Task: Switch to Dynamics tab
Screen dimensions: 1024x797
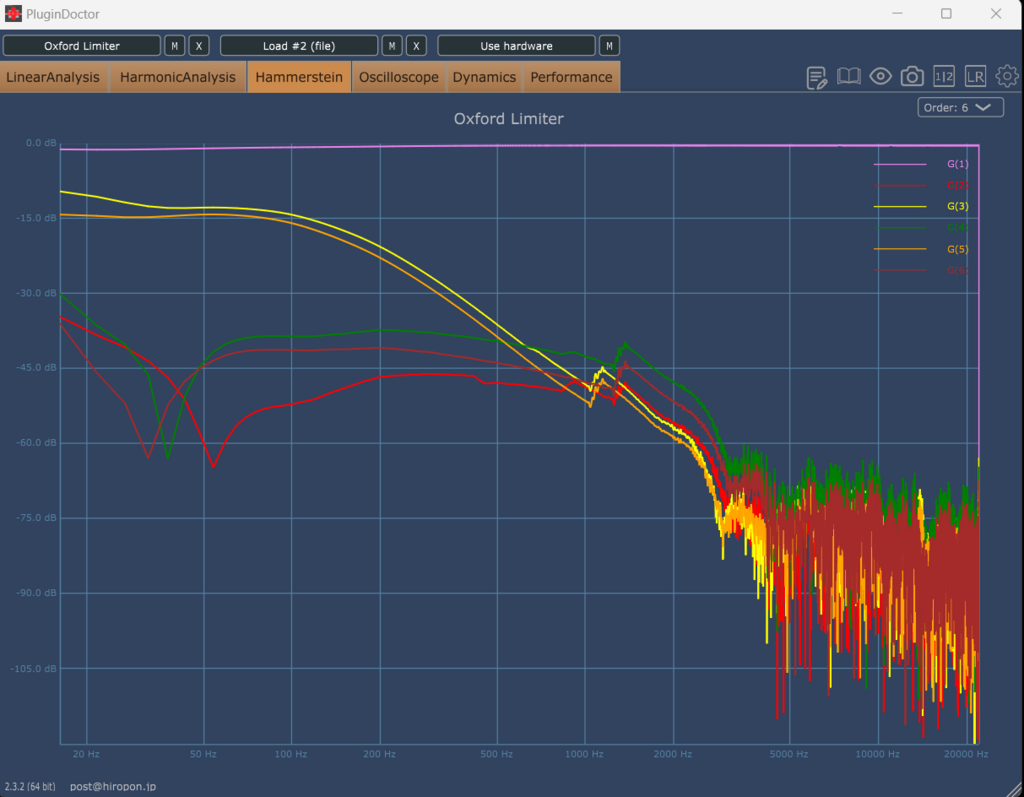Action: coord(485,77)
